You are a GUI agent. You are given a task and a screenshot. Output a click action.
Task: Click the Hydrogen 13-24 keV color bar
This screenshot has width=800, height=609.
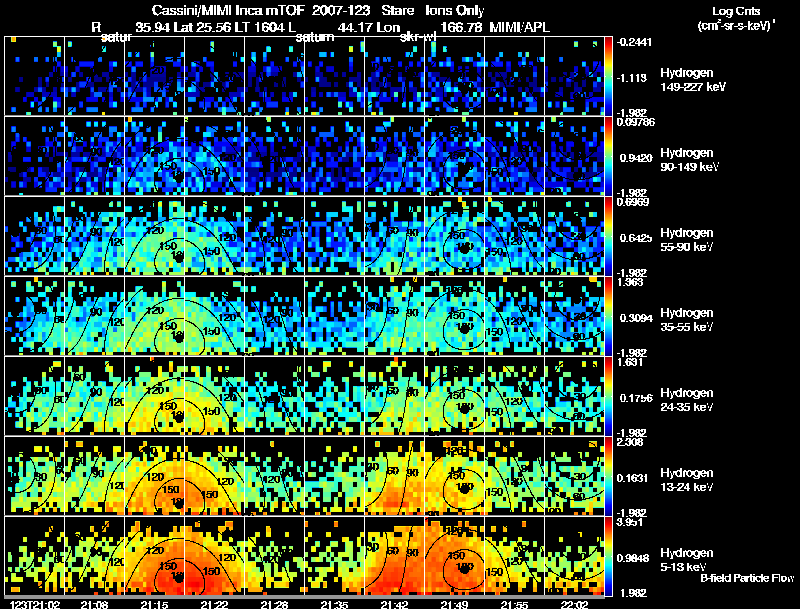[608, 476]
